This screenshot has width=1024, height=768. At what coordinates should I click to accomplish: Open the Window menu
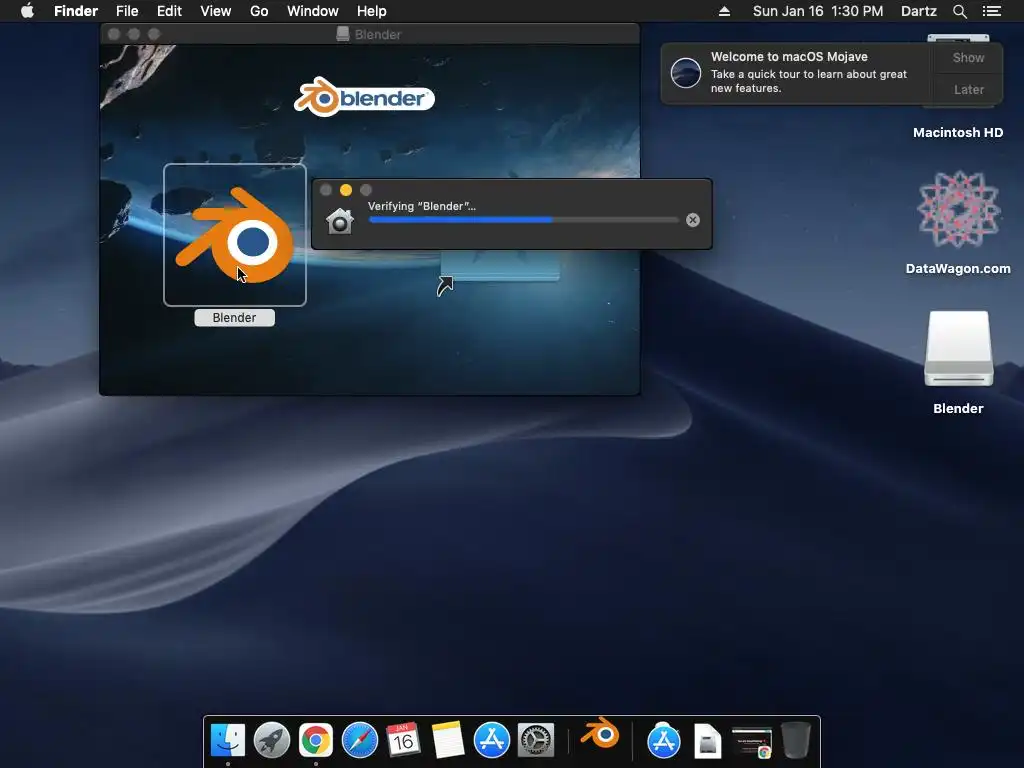(x=313, y=11)
